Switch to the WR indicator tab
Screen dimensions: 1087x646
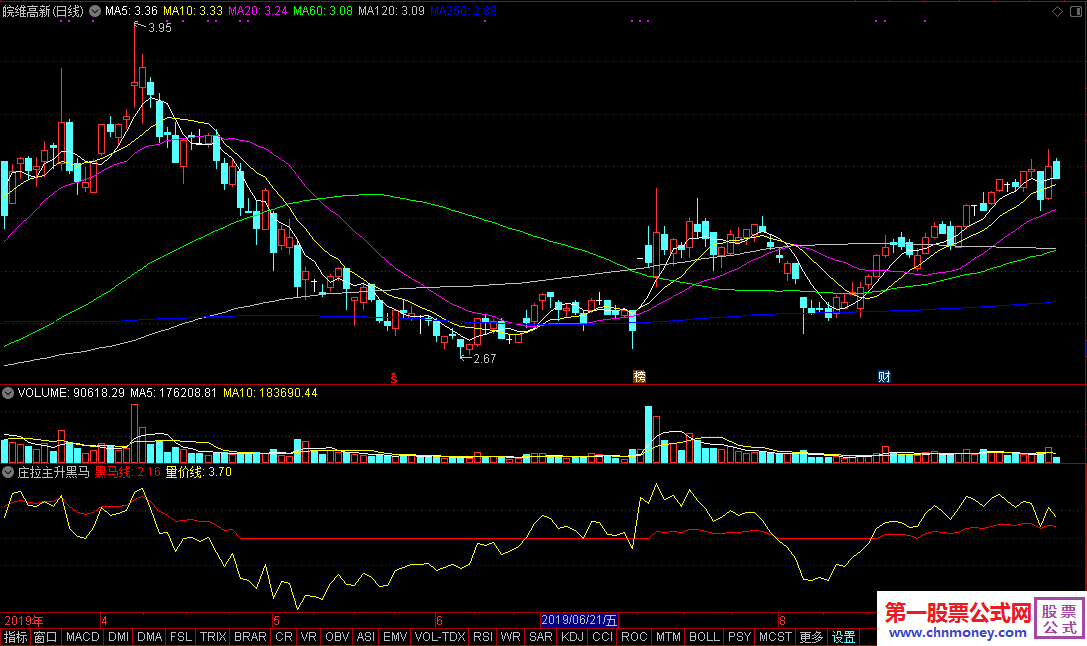[510, 637]
